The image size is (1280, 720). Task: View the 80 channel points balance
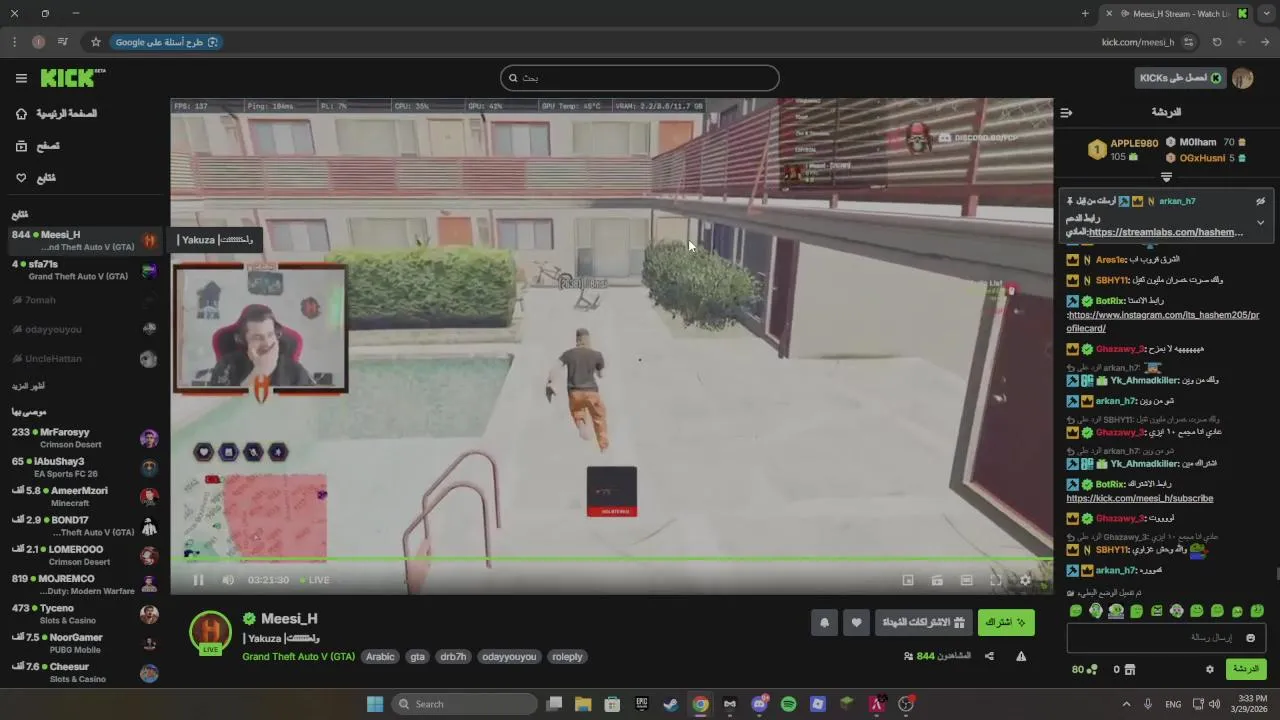pos(1084,669)
